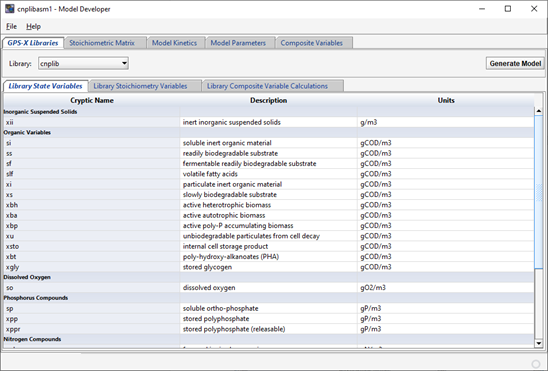Select 'dissolved oxygen' description
Screen dimensions: 548x371
click(268, 288)
